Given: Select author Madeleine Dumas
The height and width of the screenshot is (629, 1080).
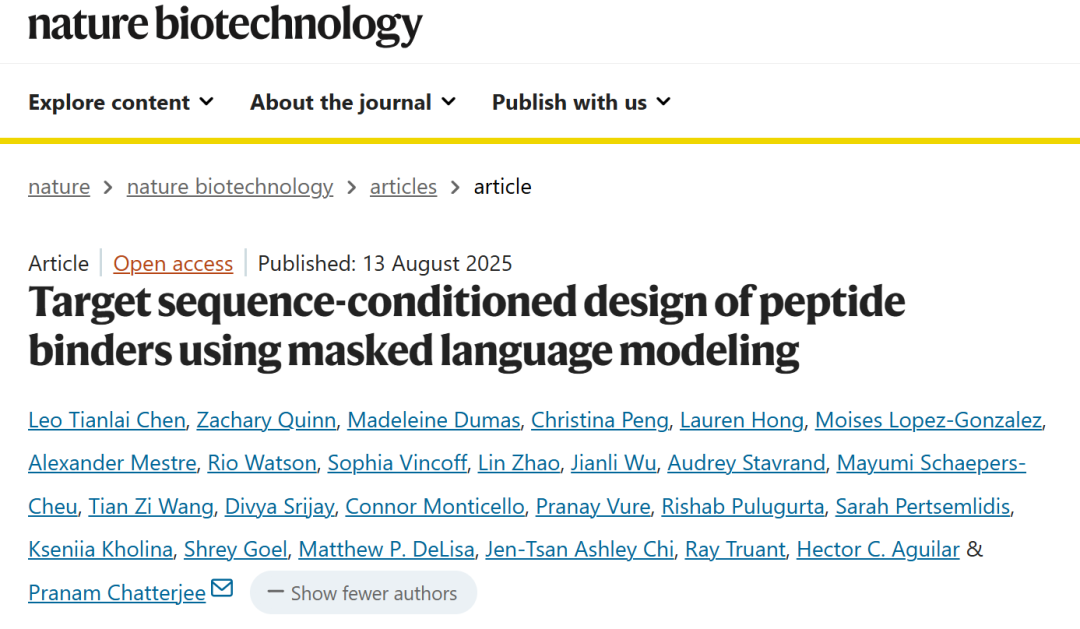Looking at the screenshot, I should point(433,420).
